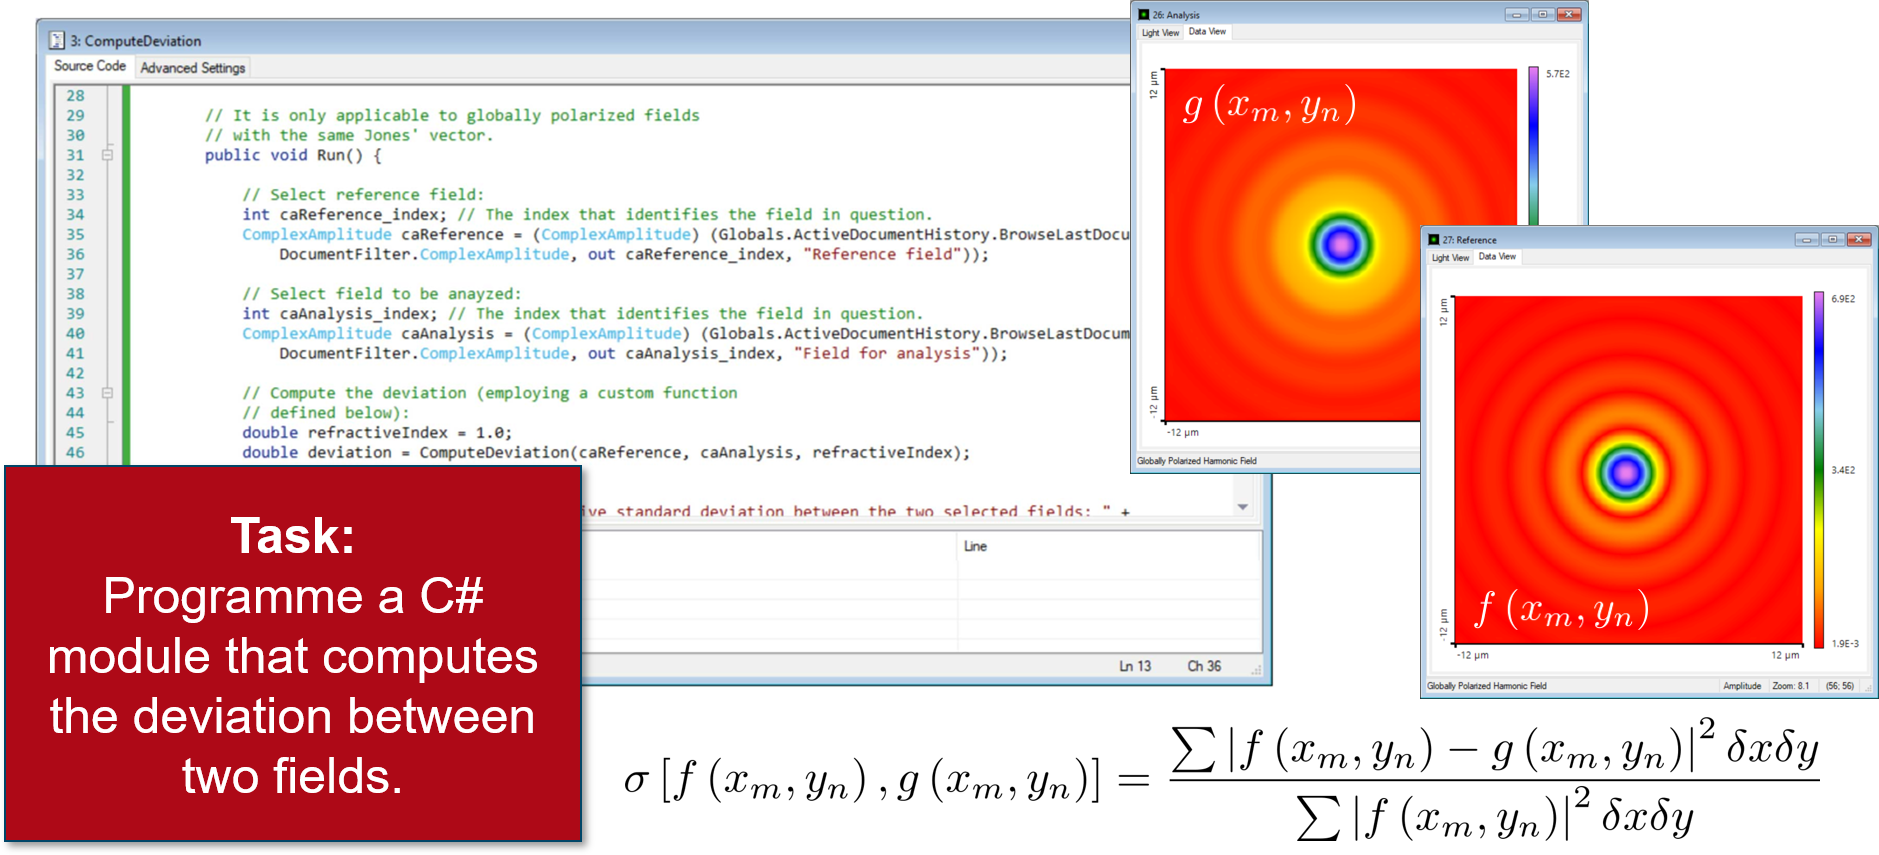The height and width of the screenshot is (855, 1879).
Task: Click the Zoom: 8.1 status indicator
Action: [1790, 686]
